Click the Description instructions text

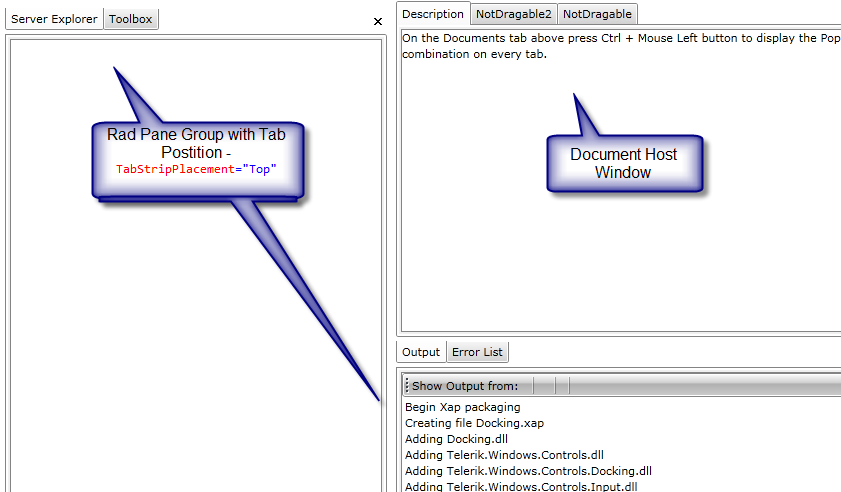tap(621, 46)
